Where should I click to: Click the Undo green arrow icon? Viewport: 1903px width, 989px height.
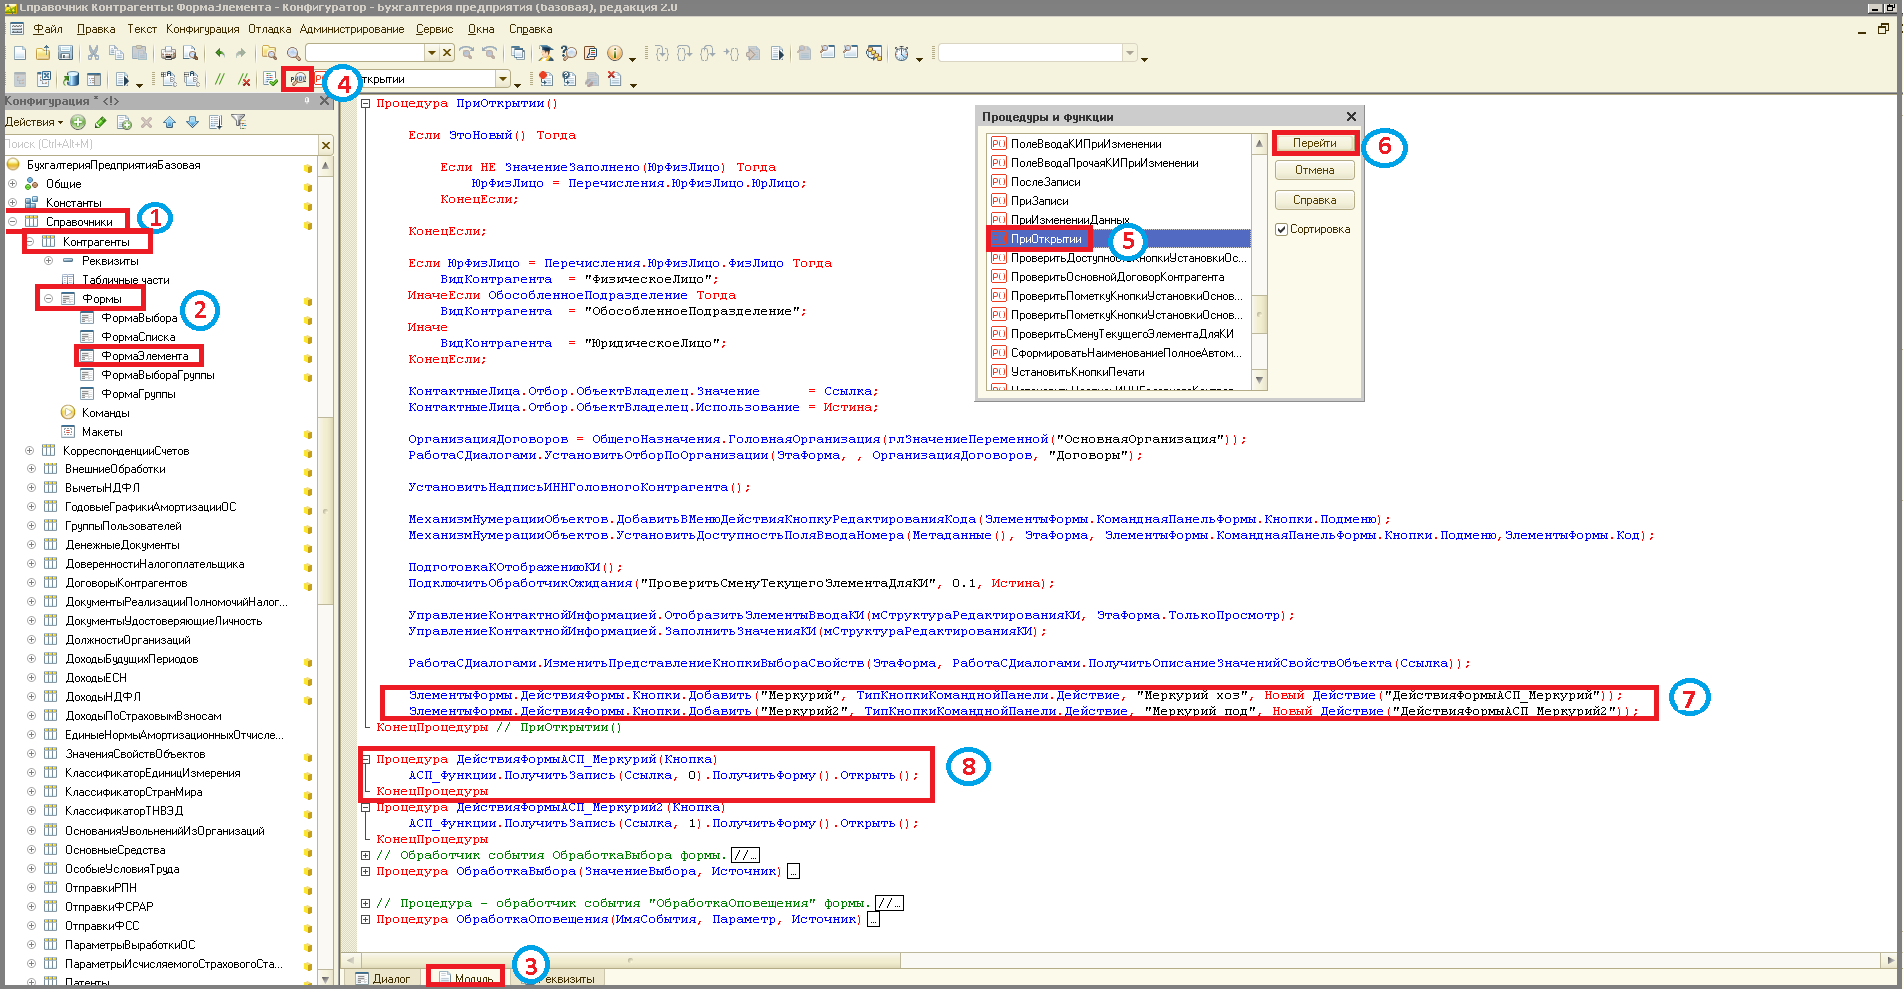coord(219,53)
